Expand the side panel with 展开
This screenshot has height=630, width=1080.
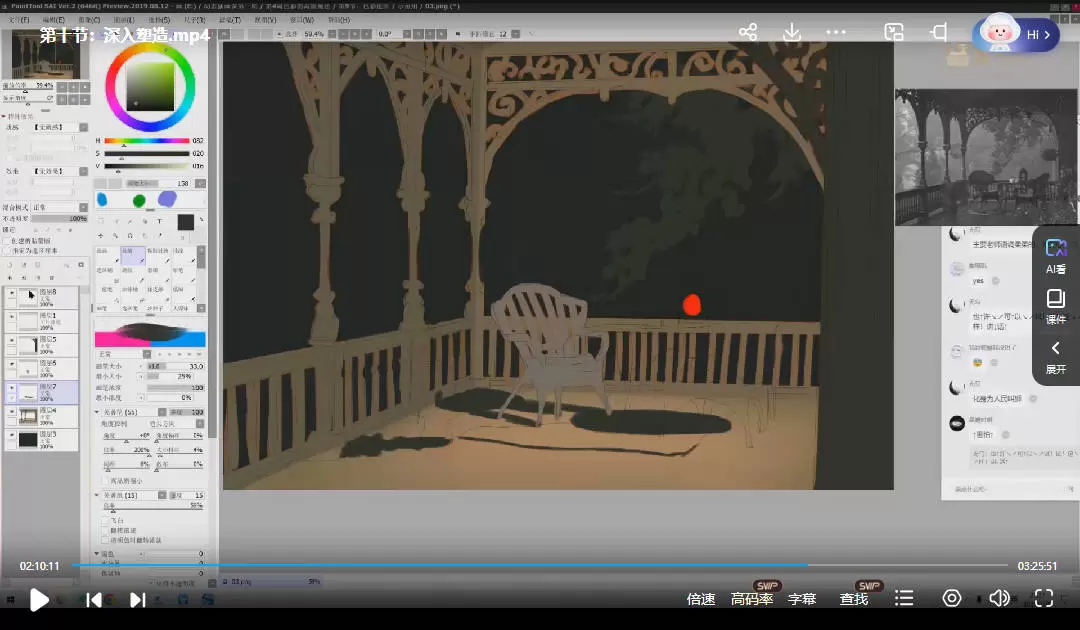tap(1056, 357)
